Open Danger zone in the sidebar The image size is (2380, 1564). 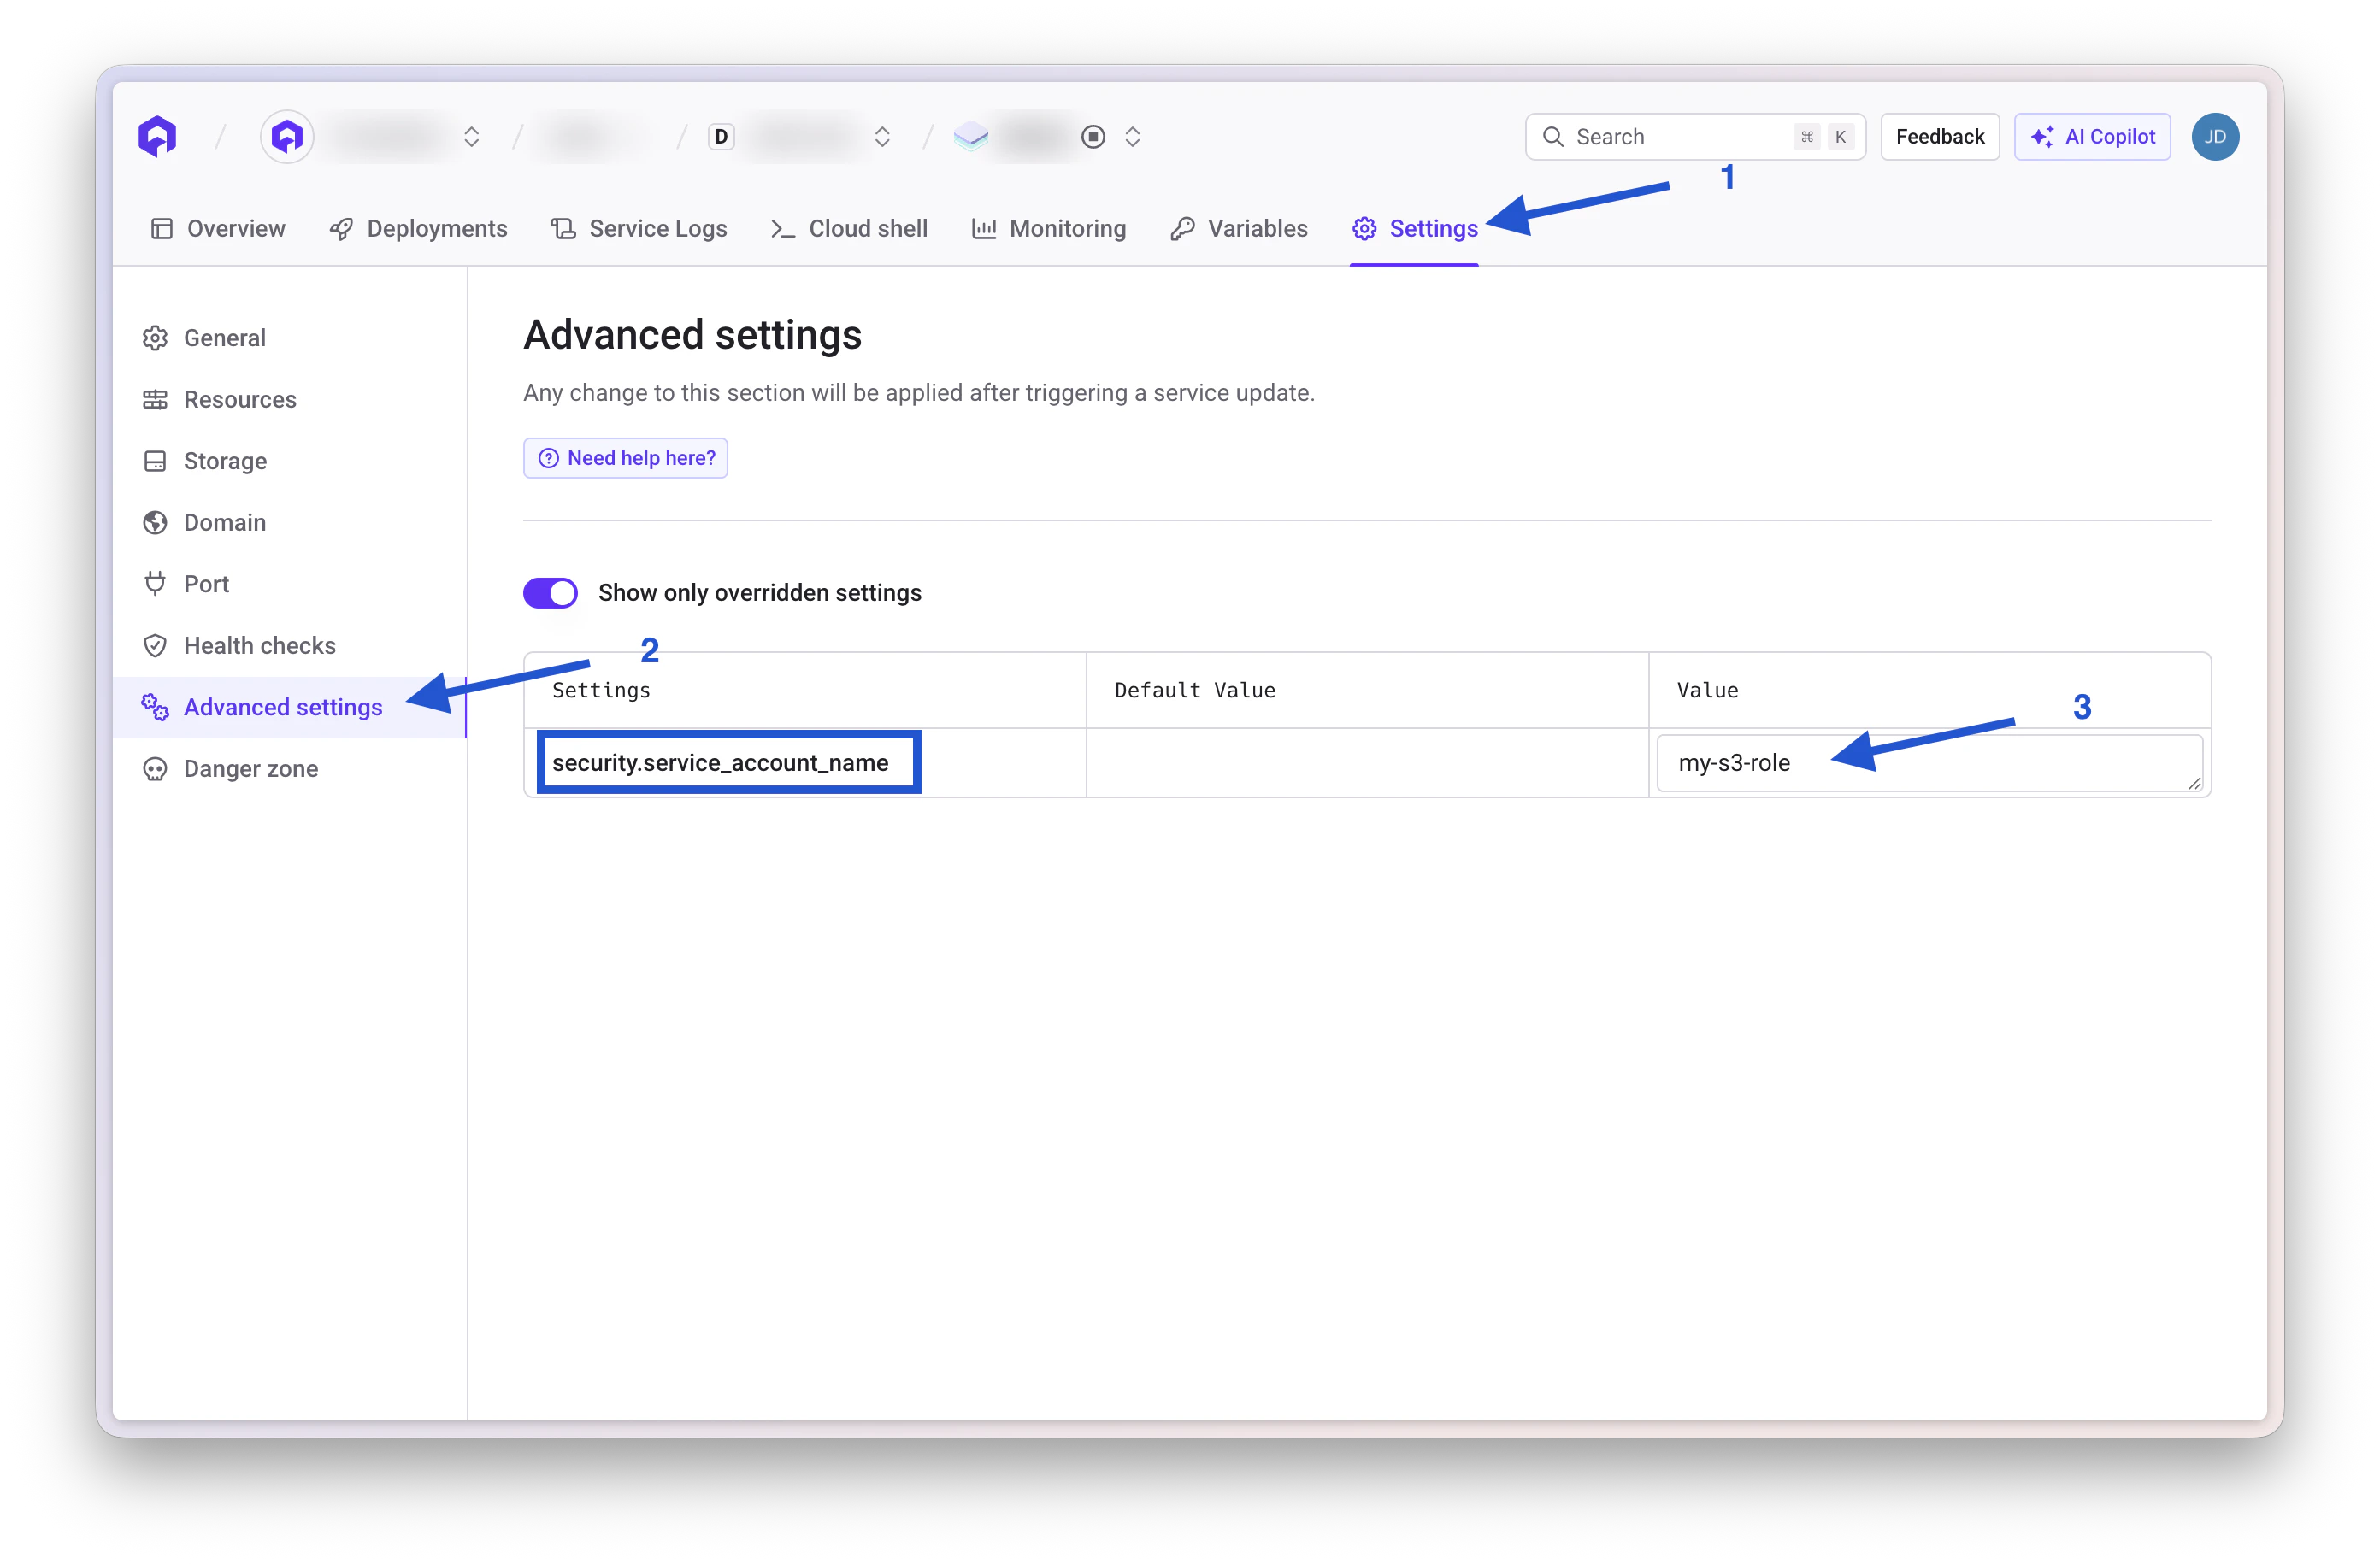(289, 769)
